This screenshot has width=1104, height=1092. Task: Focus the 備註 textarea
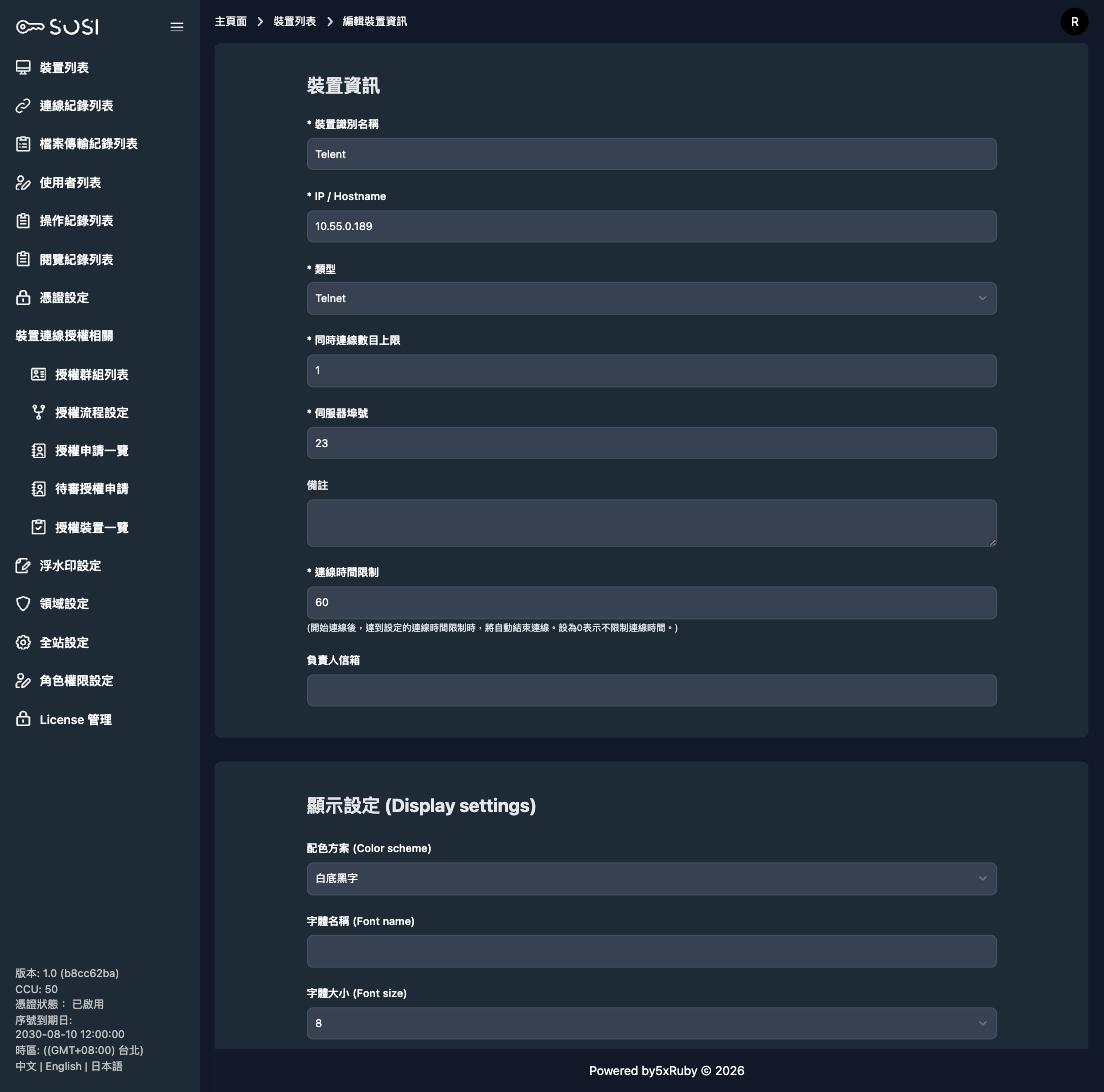tap(651, 523)
